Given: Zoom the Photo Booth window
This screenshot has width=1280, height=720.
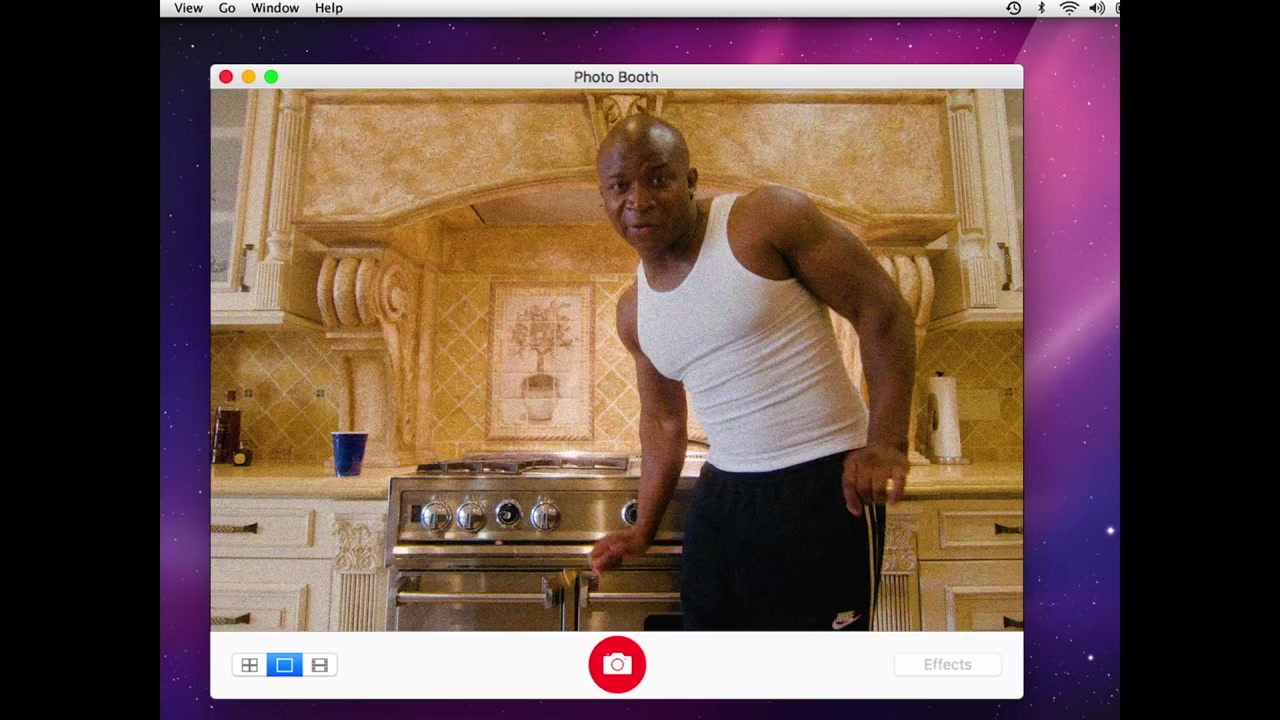Looking at the screenshot, I should pyautogui.click(x=271, y=77).
